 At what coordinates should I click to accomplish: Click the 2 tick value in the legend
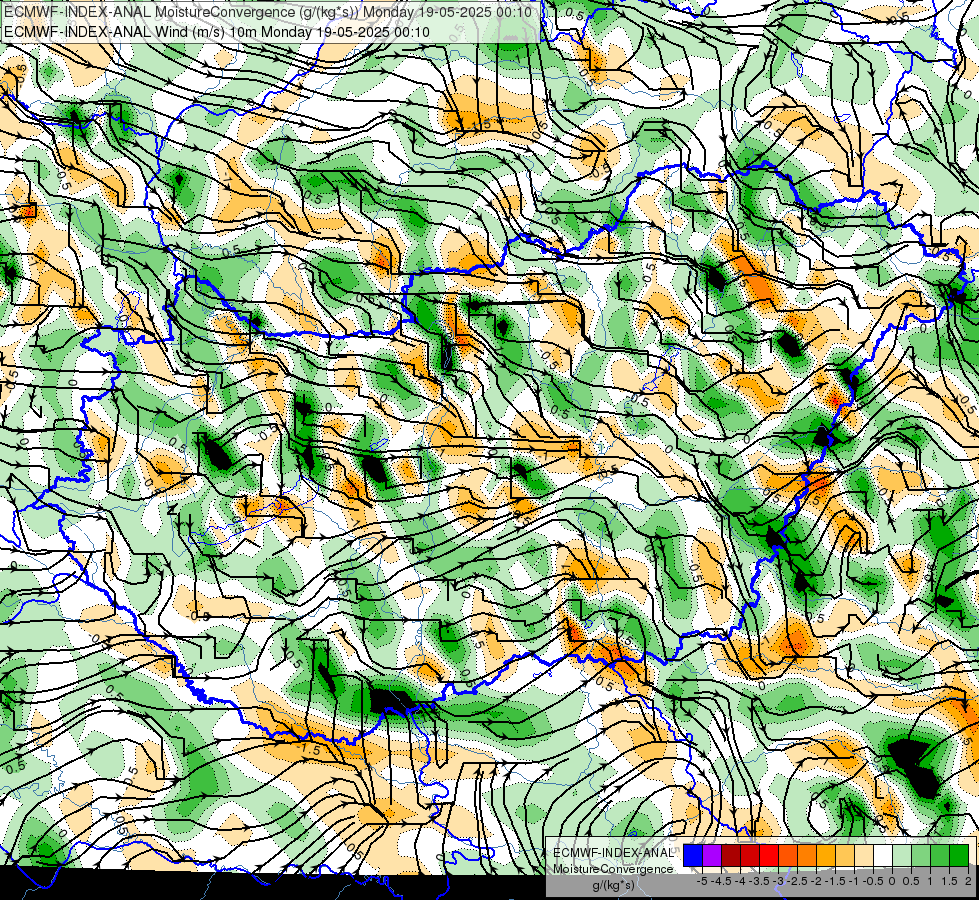click(968, 881)
